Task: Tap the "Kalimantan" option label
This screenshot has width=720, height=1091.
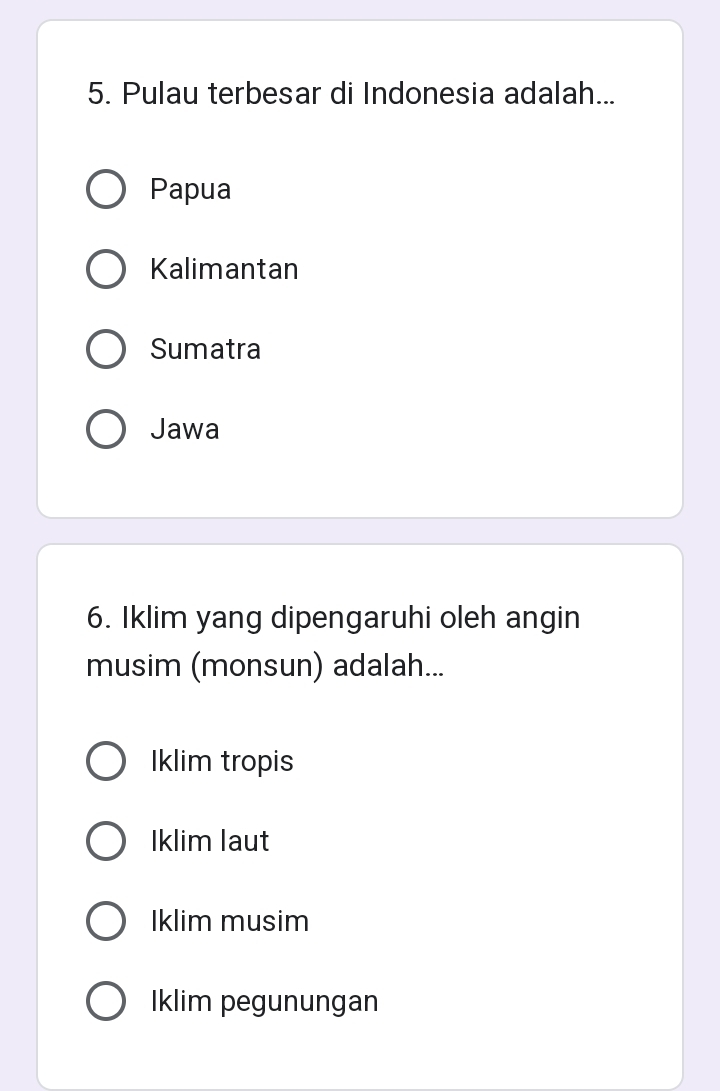Action: pos(224,270)
